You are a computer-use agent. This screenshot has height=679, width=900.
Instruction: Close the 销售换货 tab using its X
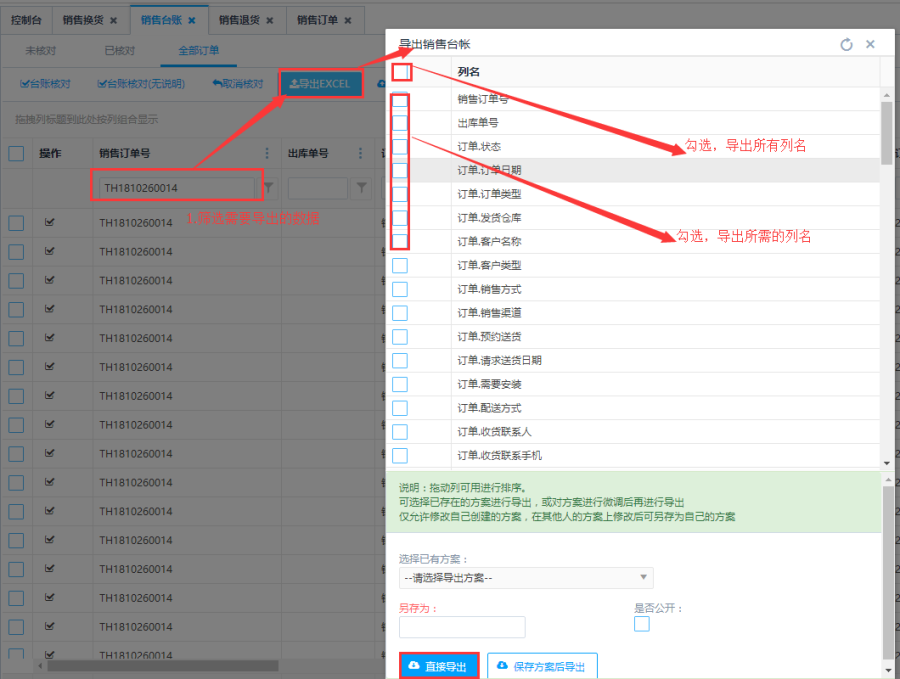click(113, 20)
